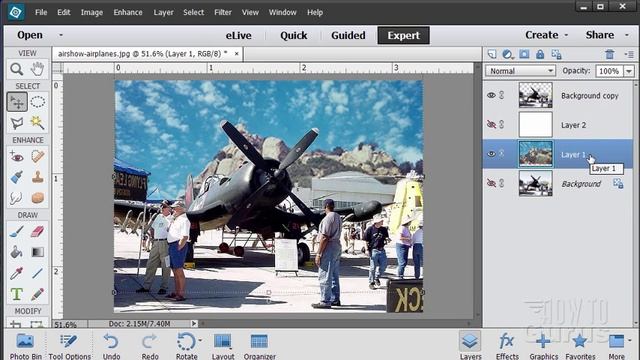Toggle link on Background layer
The width and height of the screenshot is (640, 360).
pyautogui.click(x=502, y=183)
